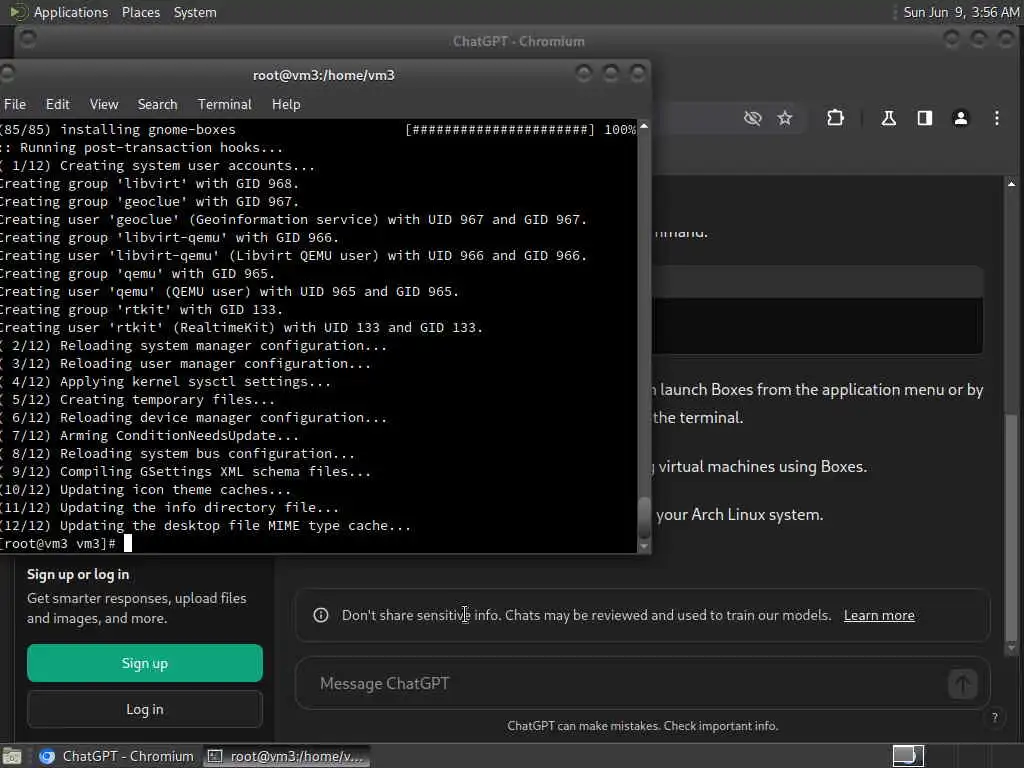Click the 'Applying kernel sysctl settings' line
Viewport: 1024px width, 768px height.
pos(166,381)
